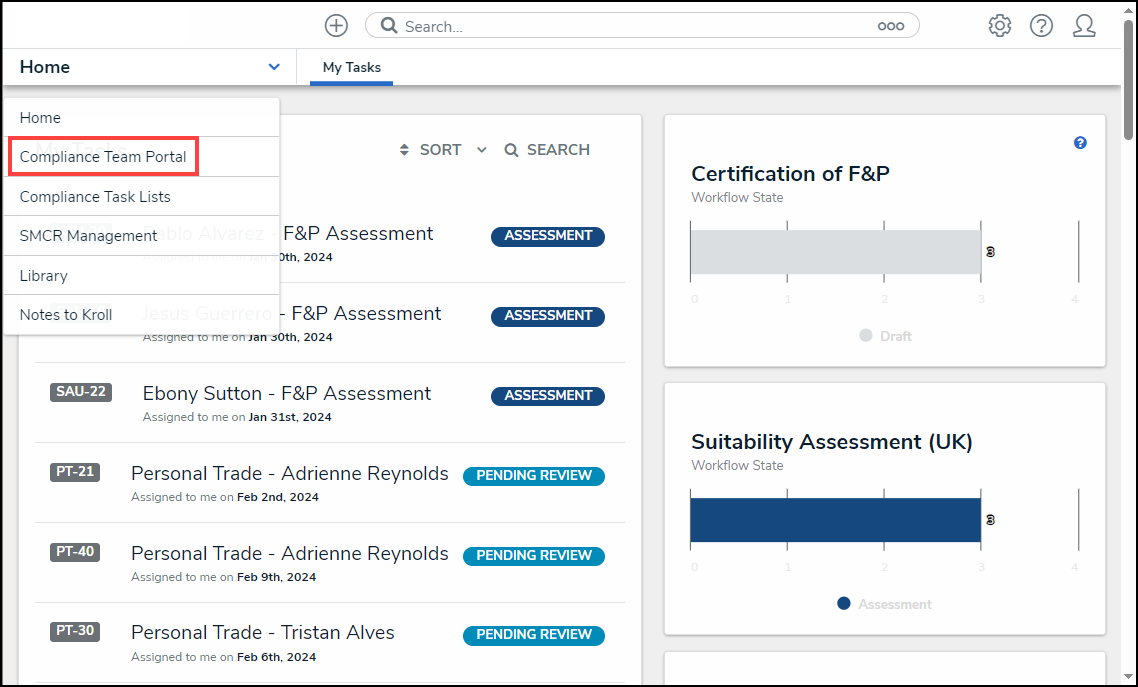Open settings with the gear icon
This screenshot has height=687, width=1138.
point(999,25)
